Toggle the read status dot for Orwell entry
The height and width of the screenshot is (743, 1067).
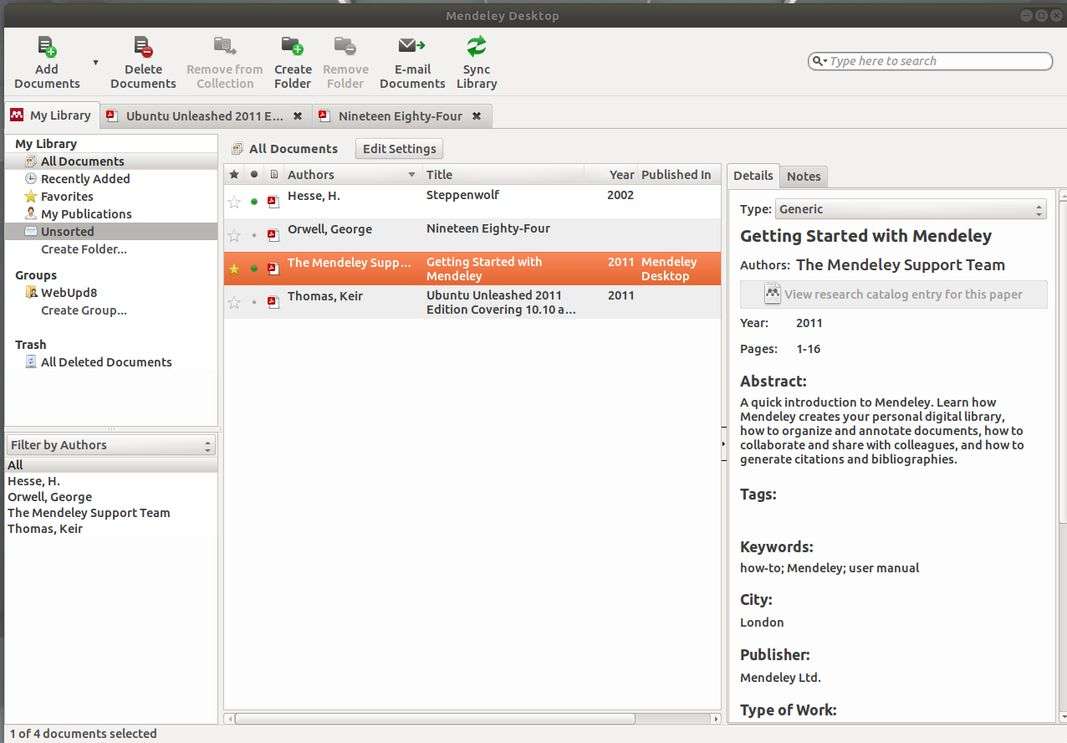[x=254, y=235]
